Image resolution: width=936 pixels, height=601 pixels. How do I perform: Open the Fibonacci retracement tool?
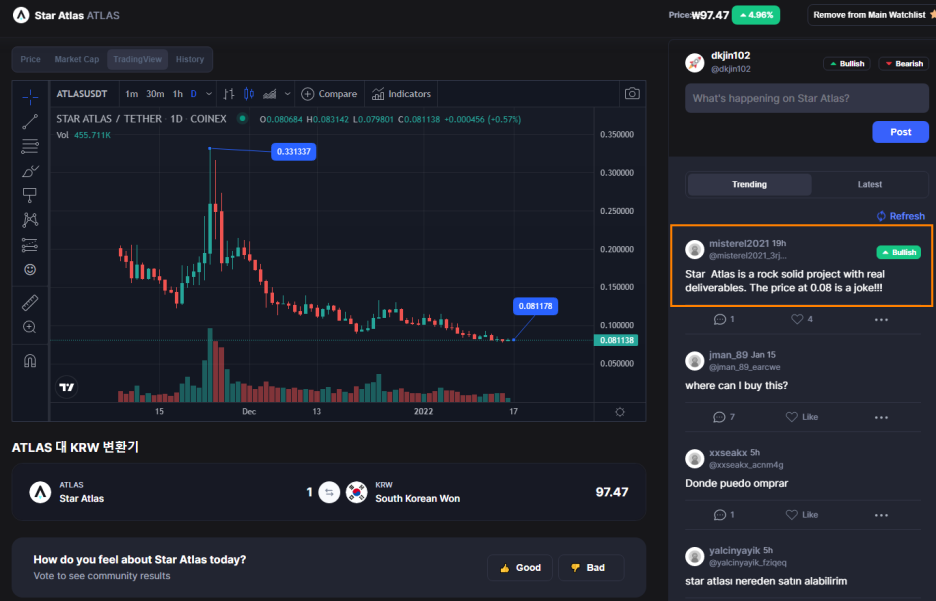pos(30,146)
